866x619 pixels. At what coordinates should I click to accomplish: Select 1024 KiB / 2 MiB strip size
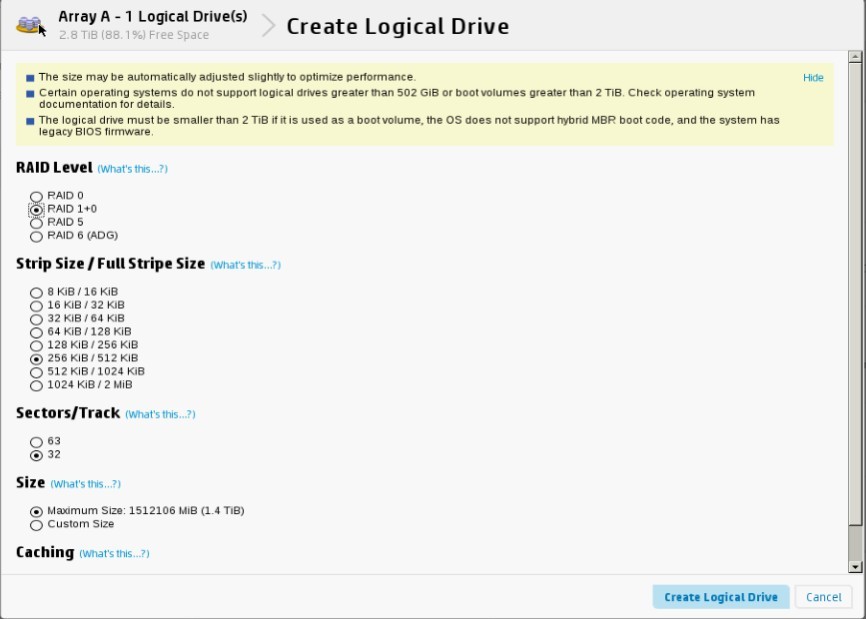click(37, 385)
